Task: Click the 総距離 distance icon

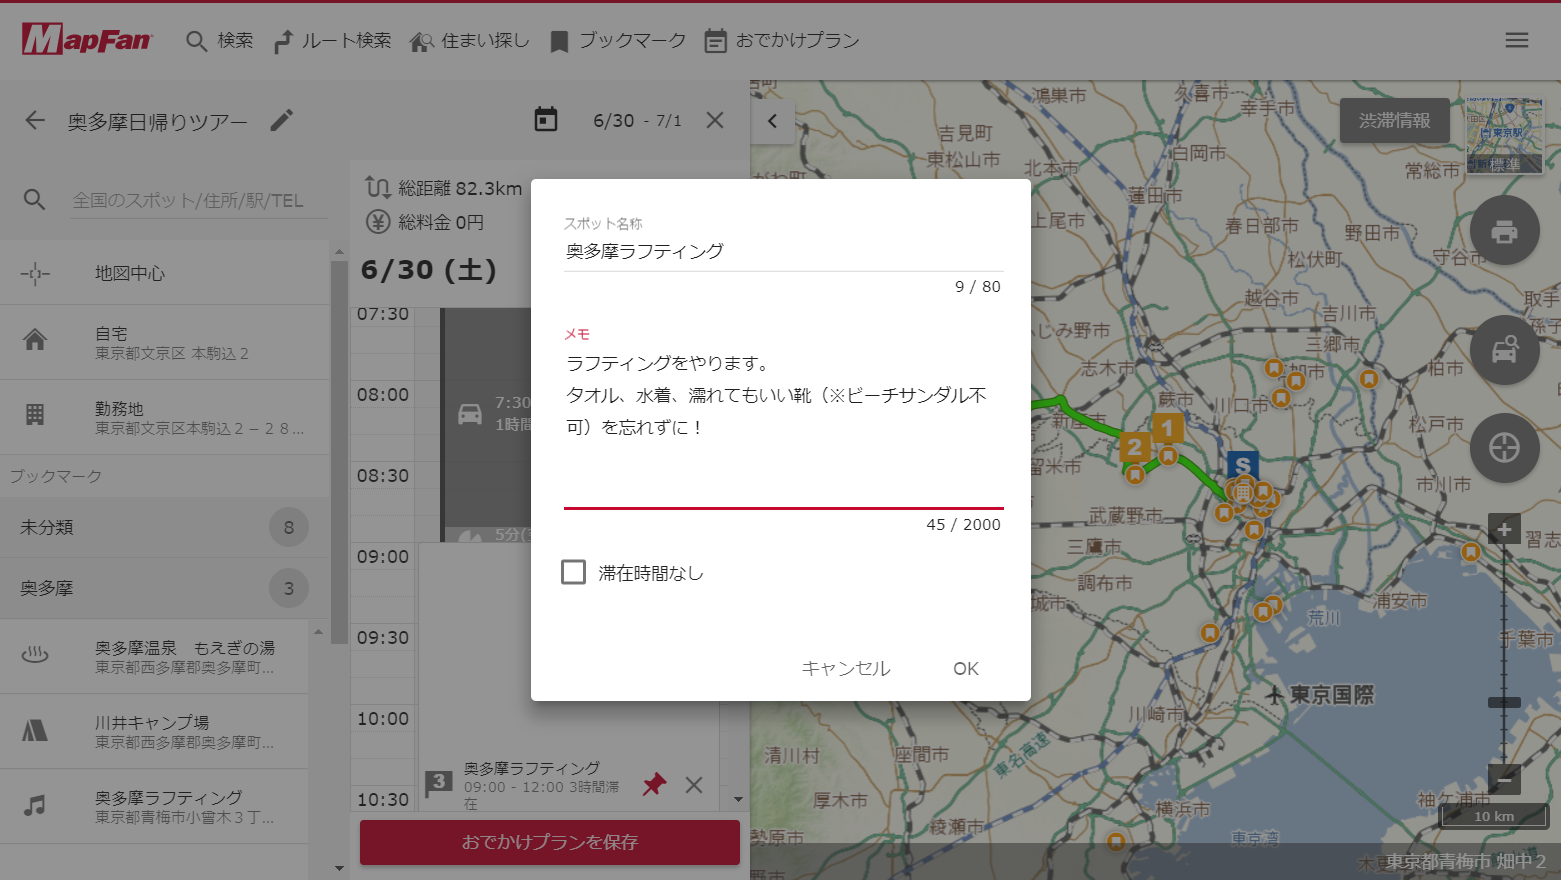Action: [x=377, y=188]
